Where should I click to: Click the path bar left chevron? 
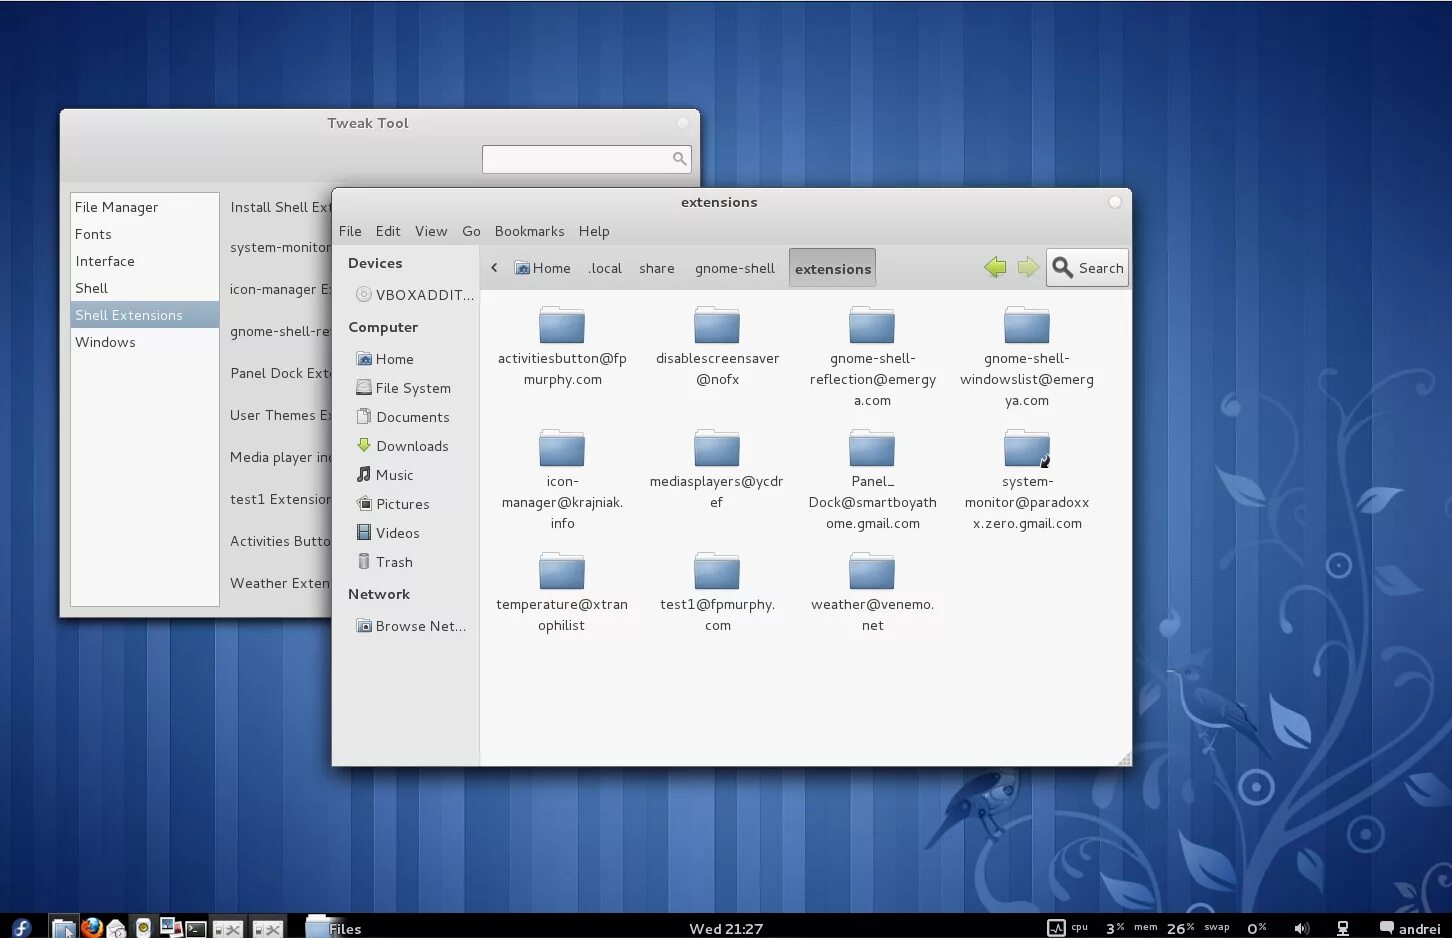494,268
